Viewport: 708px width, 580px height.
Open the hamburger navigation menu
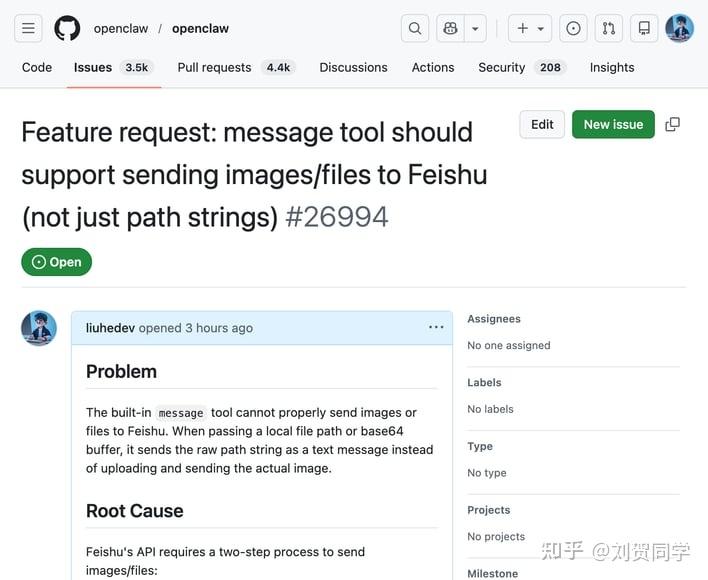point(28,28)
